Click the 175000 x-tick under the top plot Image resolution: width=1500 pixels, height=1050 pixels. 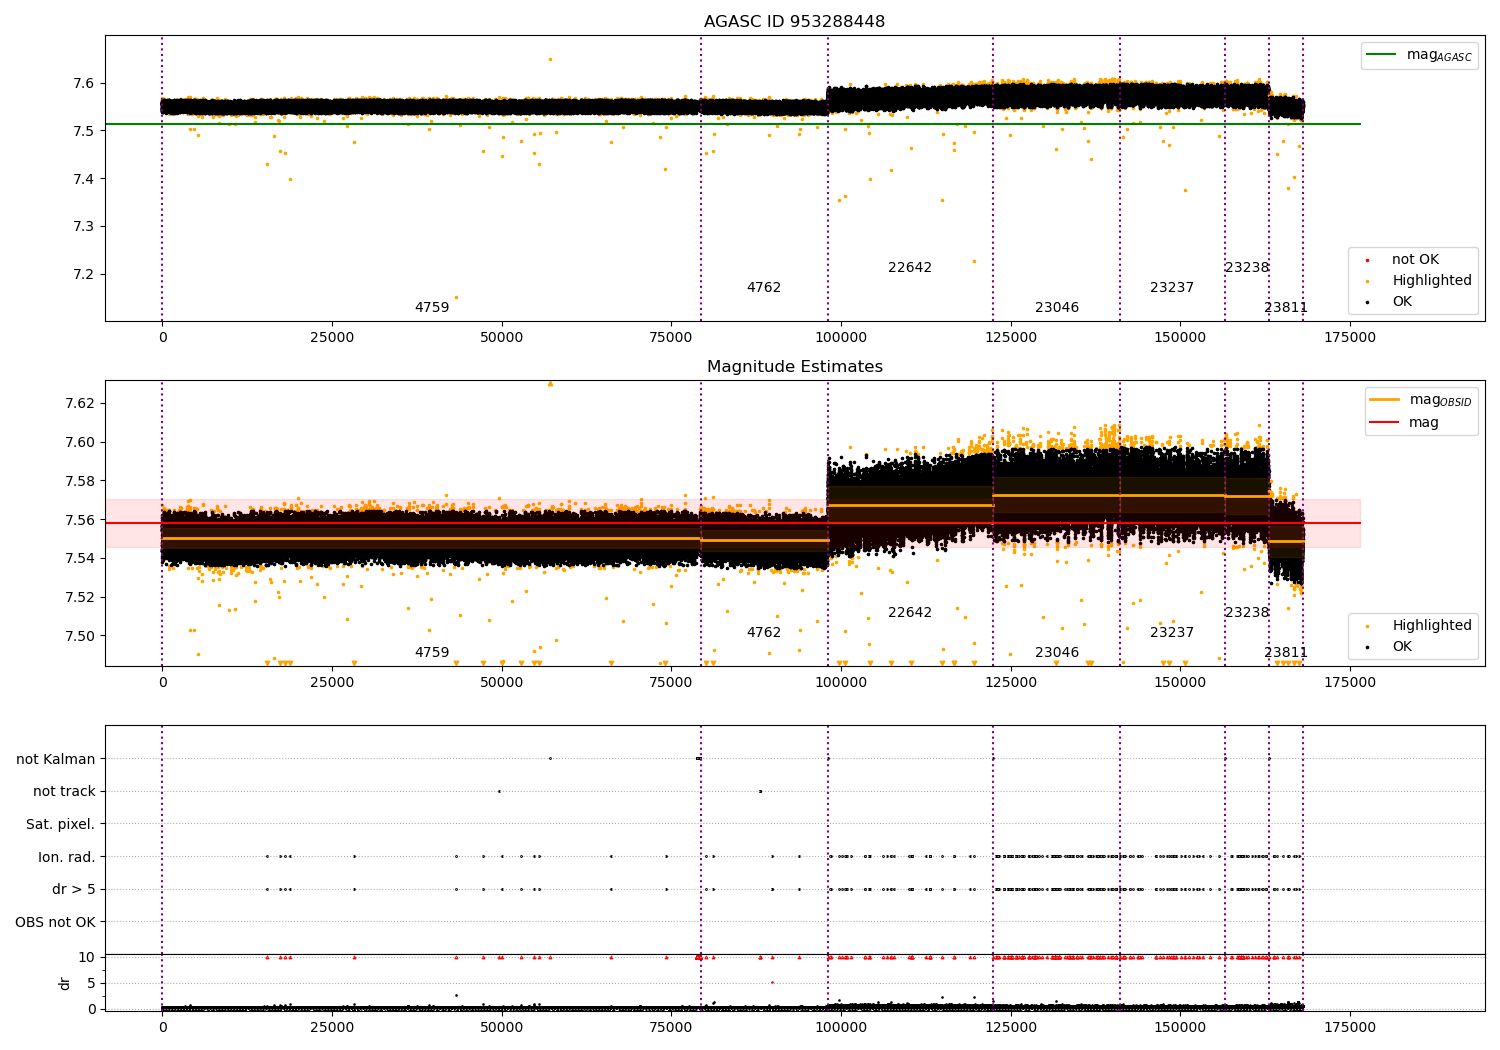(x=1350, y=338)
